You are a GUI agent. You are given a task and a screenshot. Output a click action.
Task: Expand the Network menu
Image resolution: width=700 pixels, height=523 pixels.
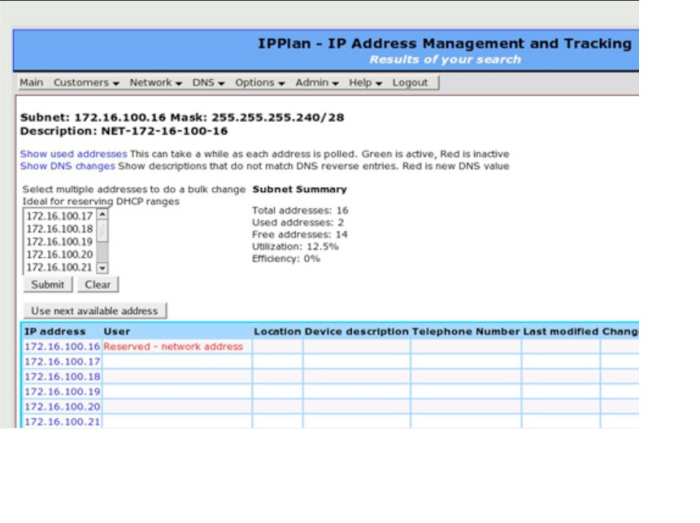155,83
